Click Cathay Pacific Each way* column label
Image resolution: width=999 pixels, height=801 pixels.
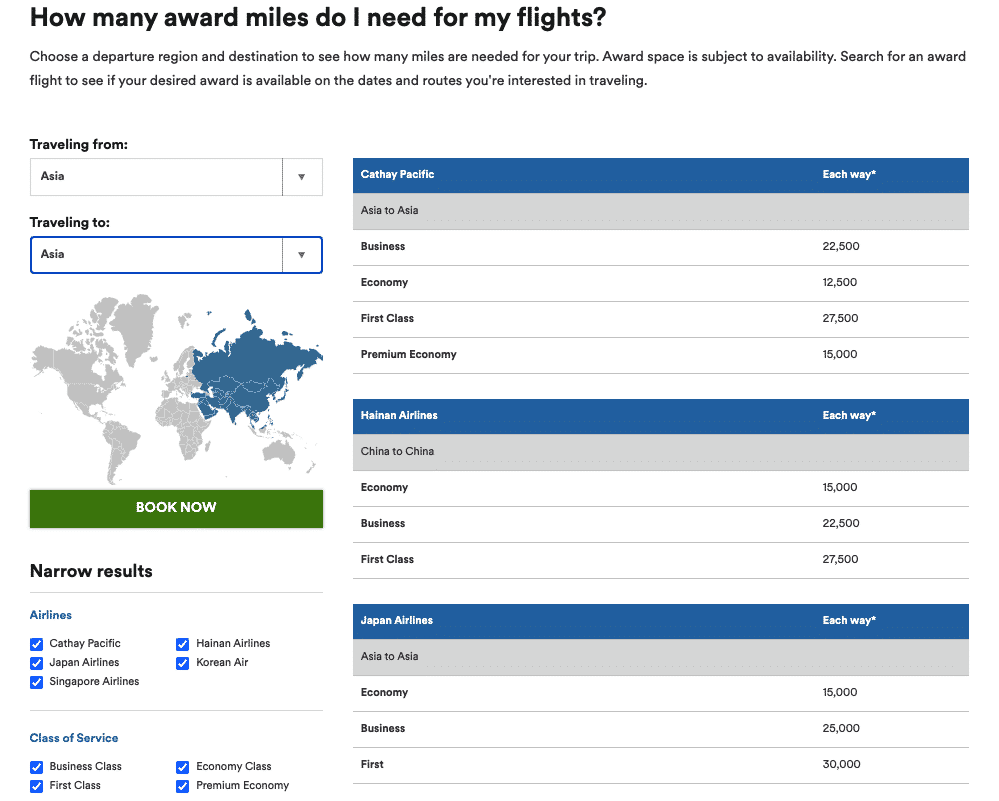pos(849,175)
